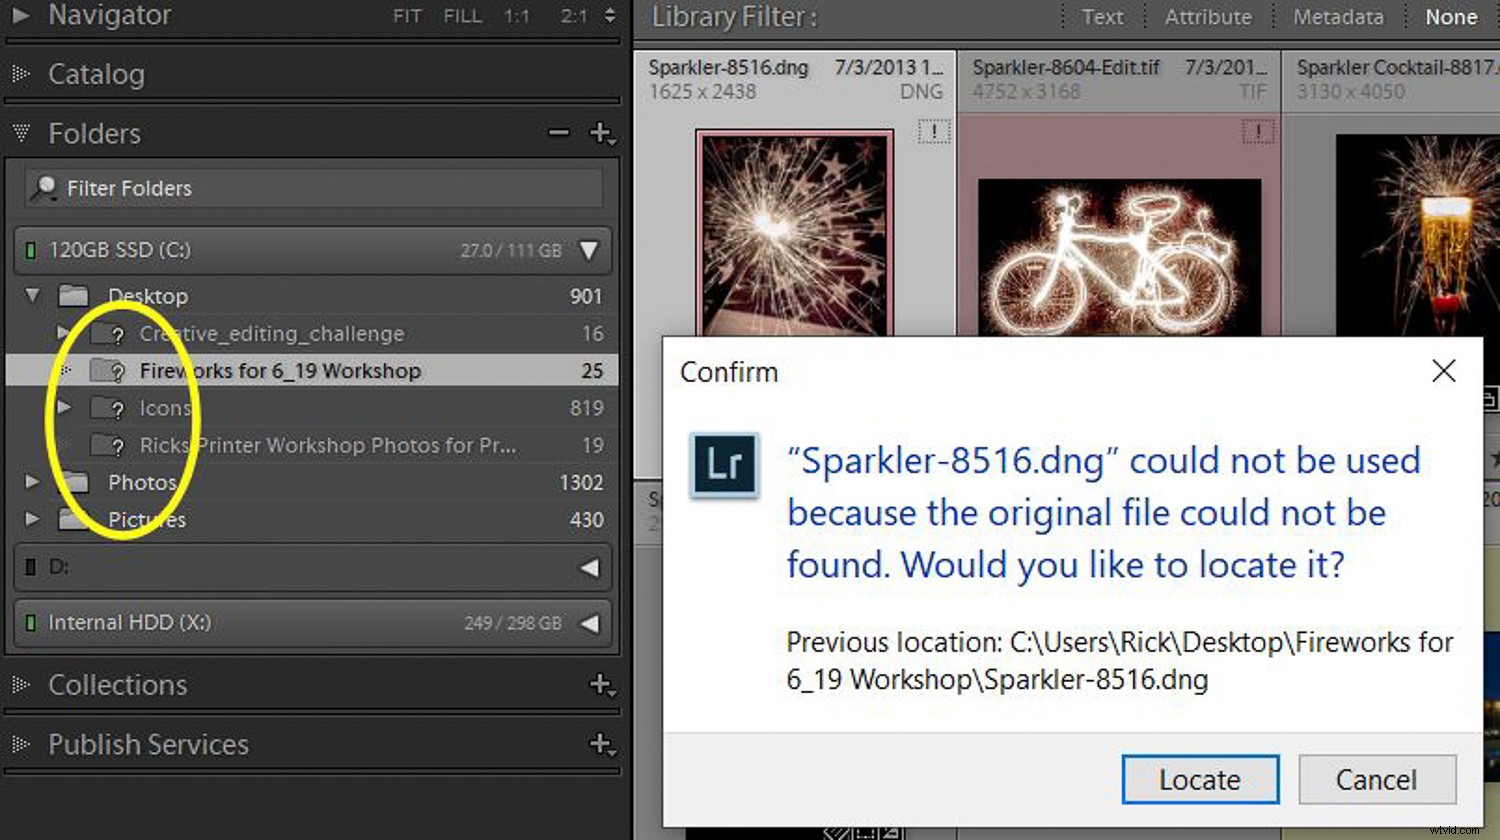
Task: Select the Sparkler-8604-Edit.tif thumbnail
Action: [x=1119, y=260]
